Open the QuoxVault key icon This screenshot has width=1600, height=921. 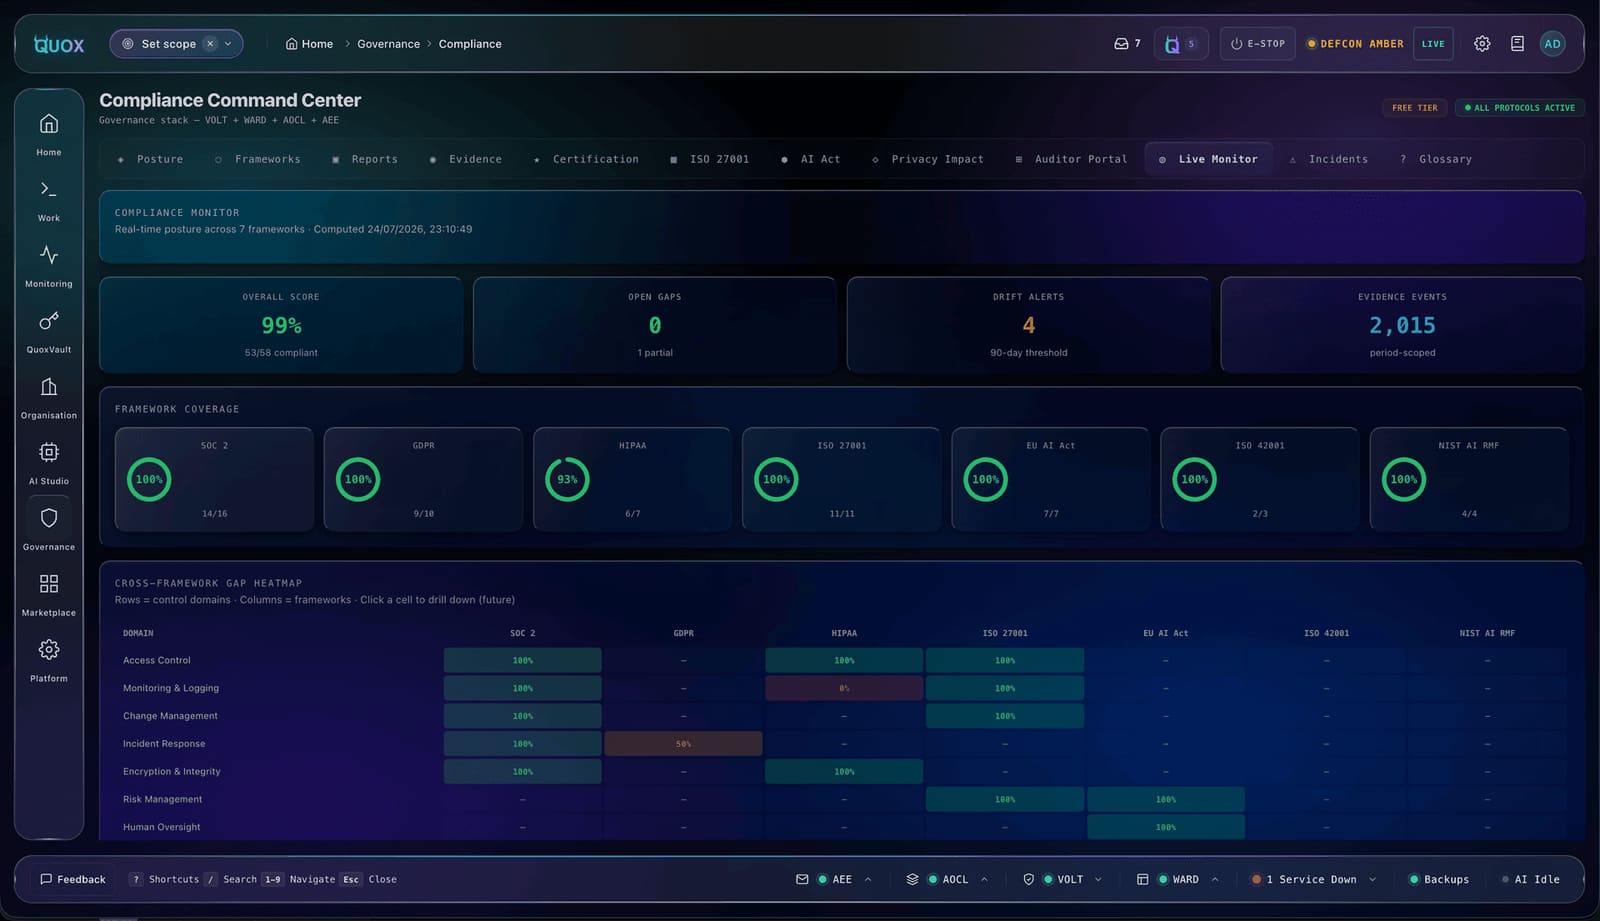pyautogui.click(x=48, y=321)
